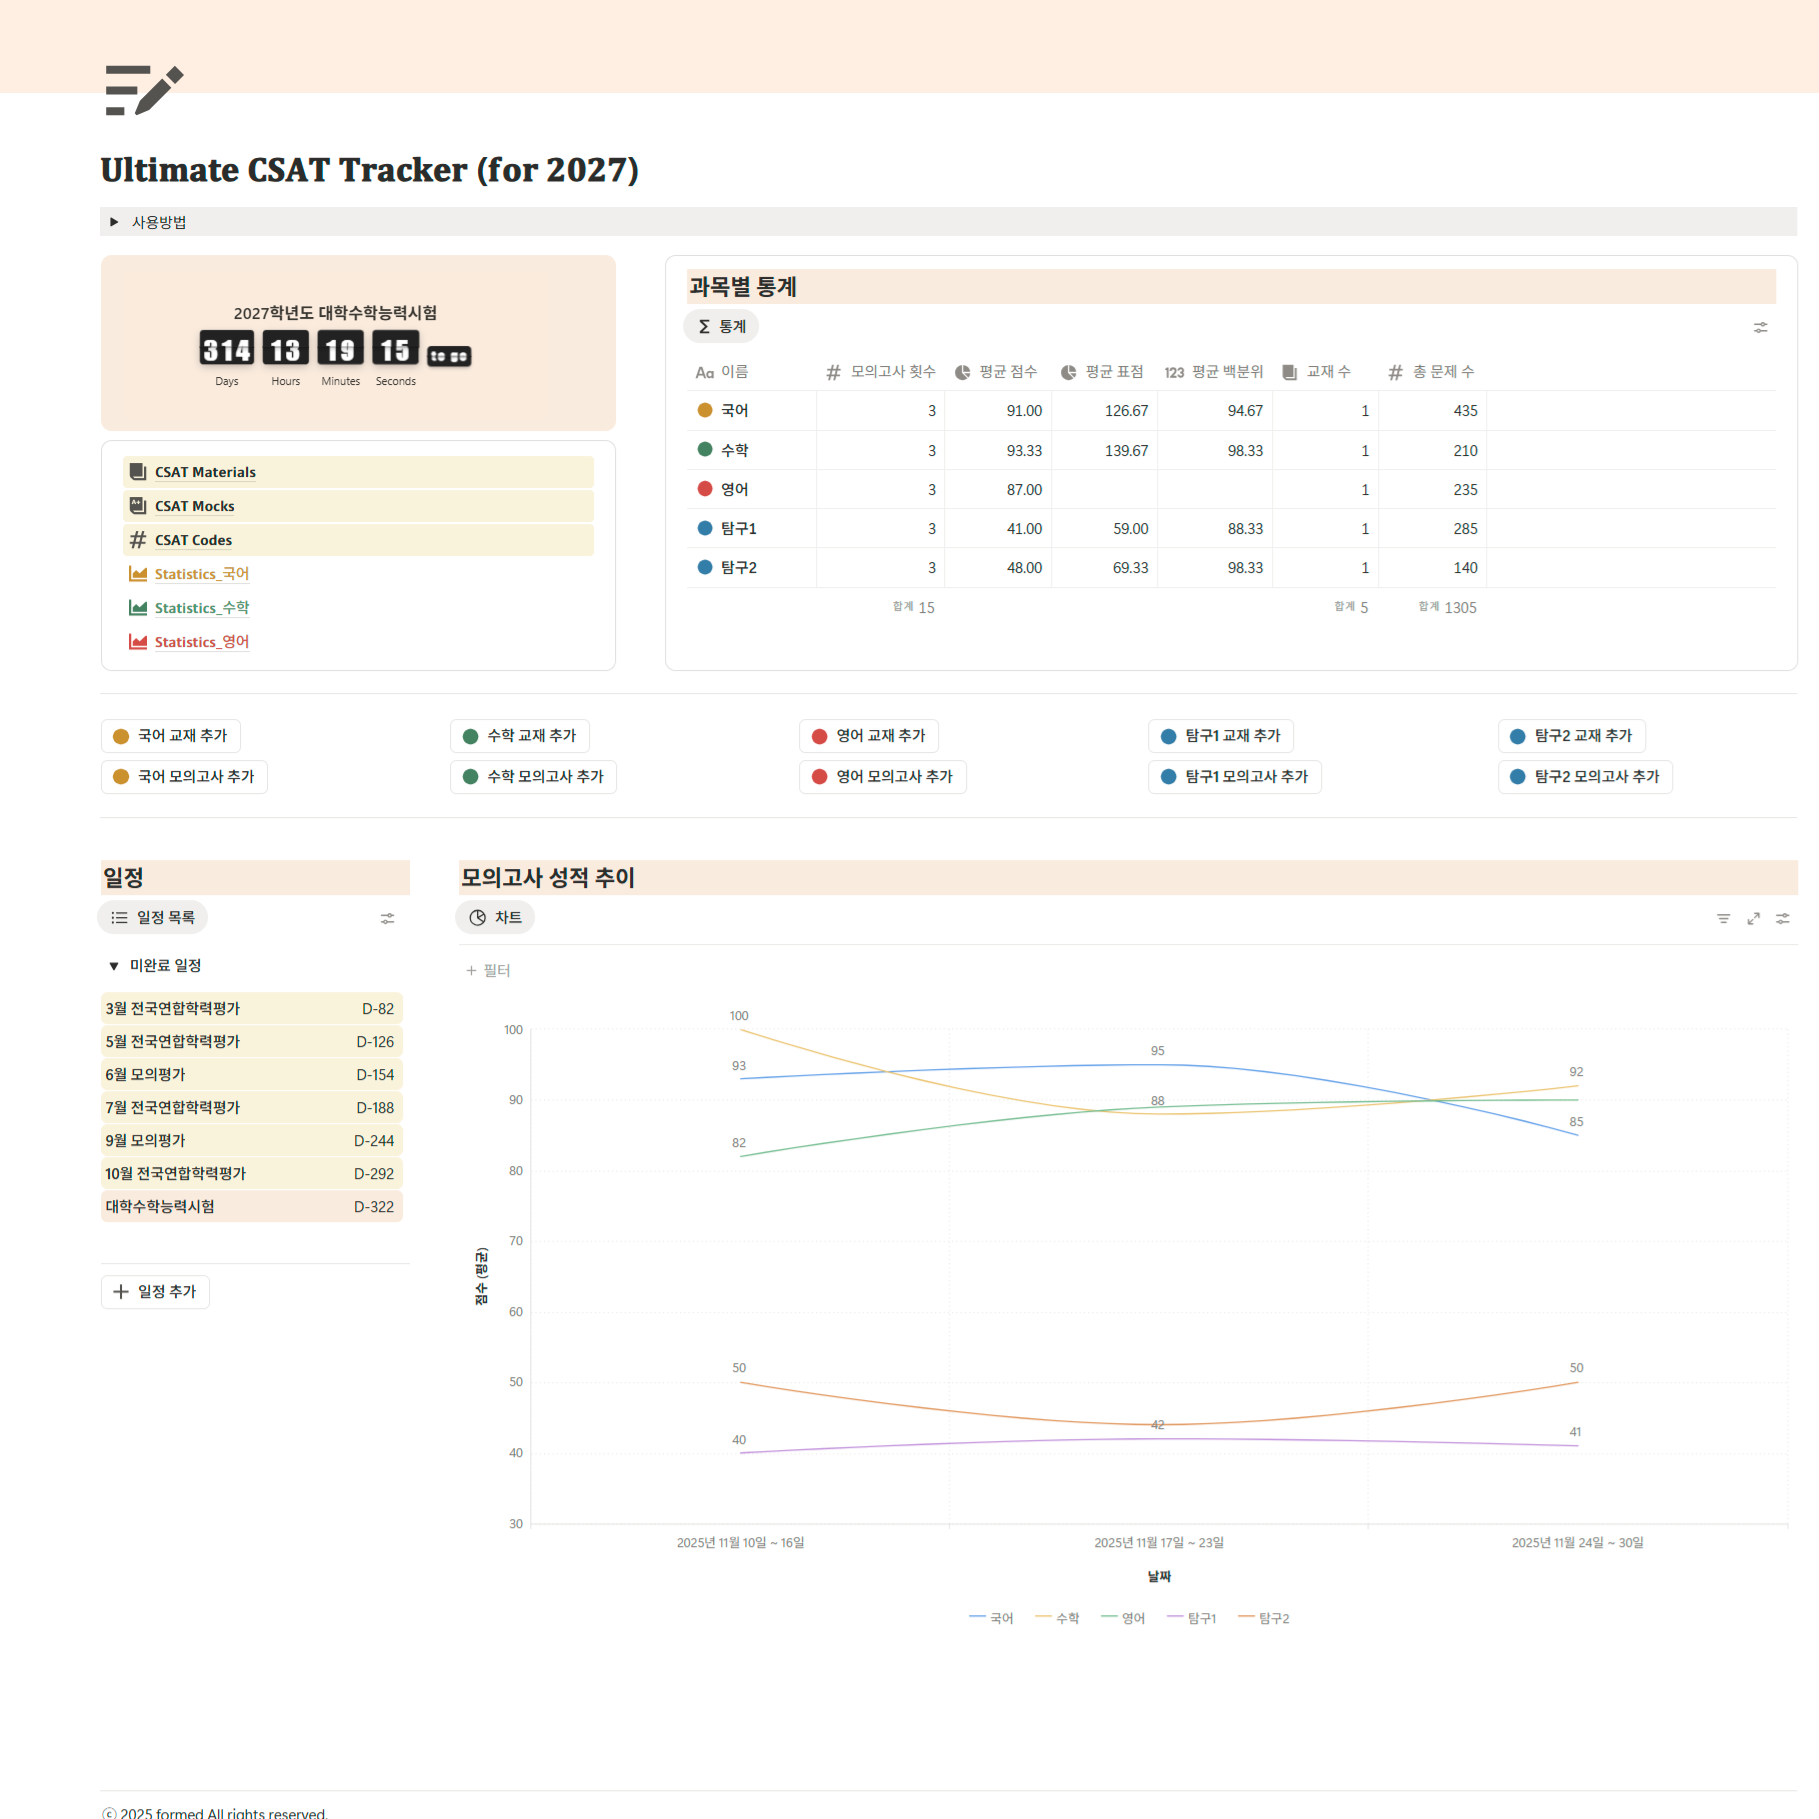Click the red dot beside 영어 row

point(705,489)
